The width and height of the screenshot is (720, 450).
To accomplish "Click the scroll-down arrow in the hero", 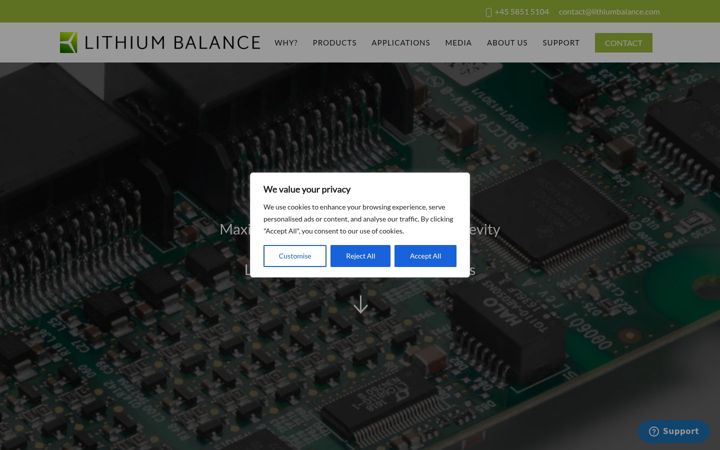I will click(360, 304).
